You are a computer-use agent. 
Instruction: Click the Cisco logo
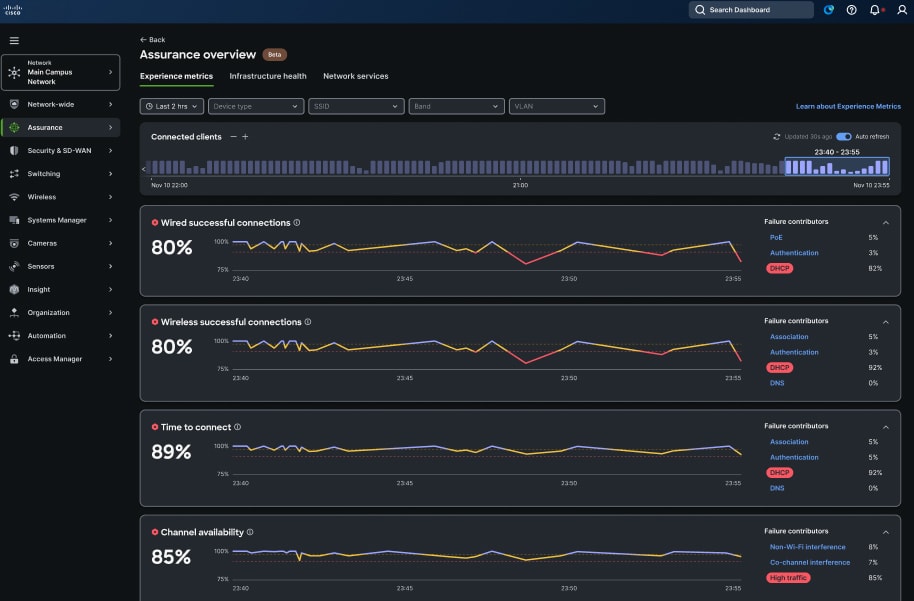click(13, 10)
